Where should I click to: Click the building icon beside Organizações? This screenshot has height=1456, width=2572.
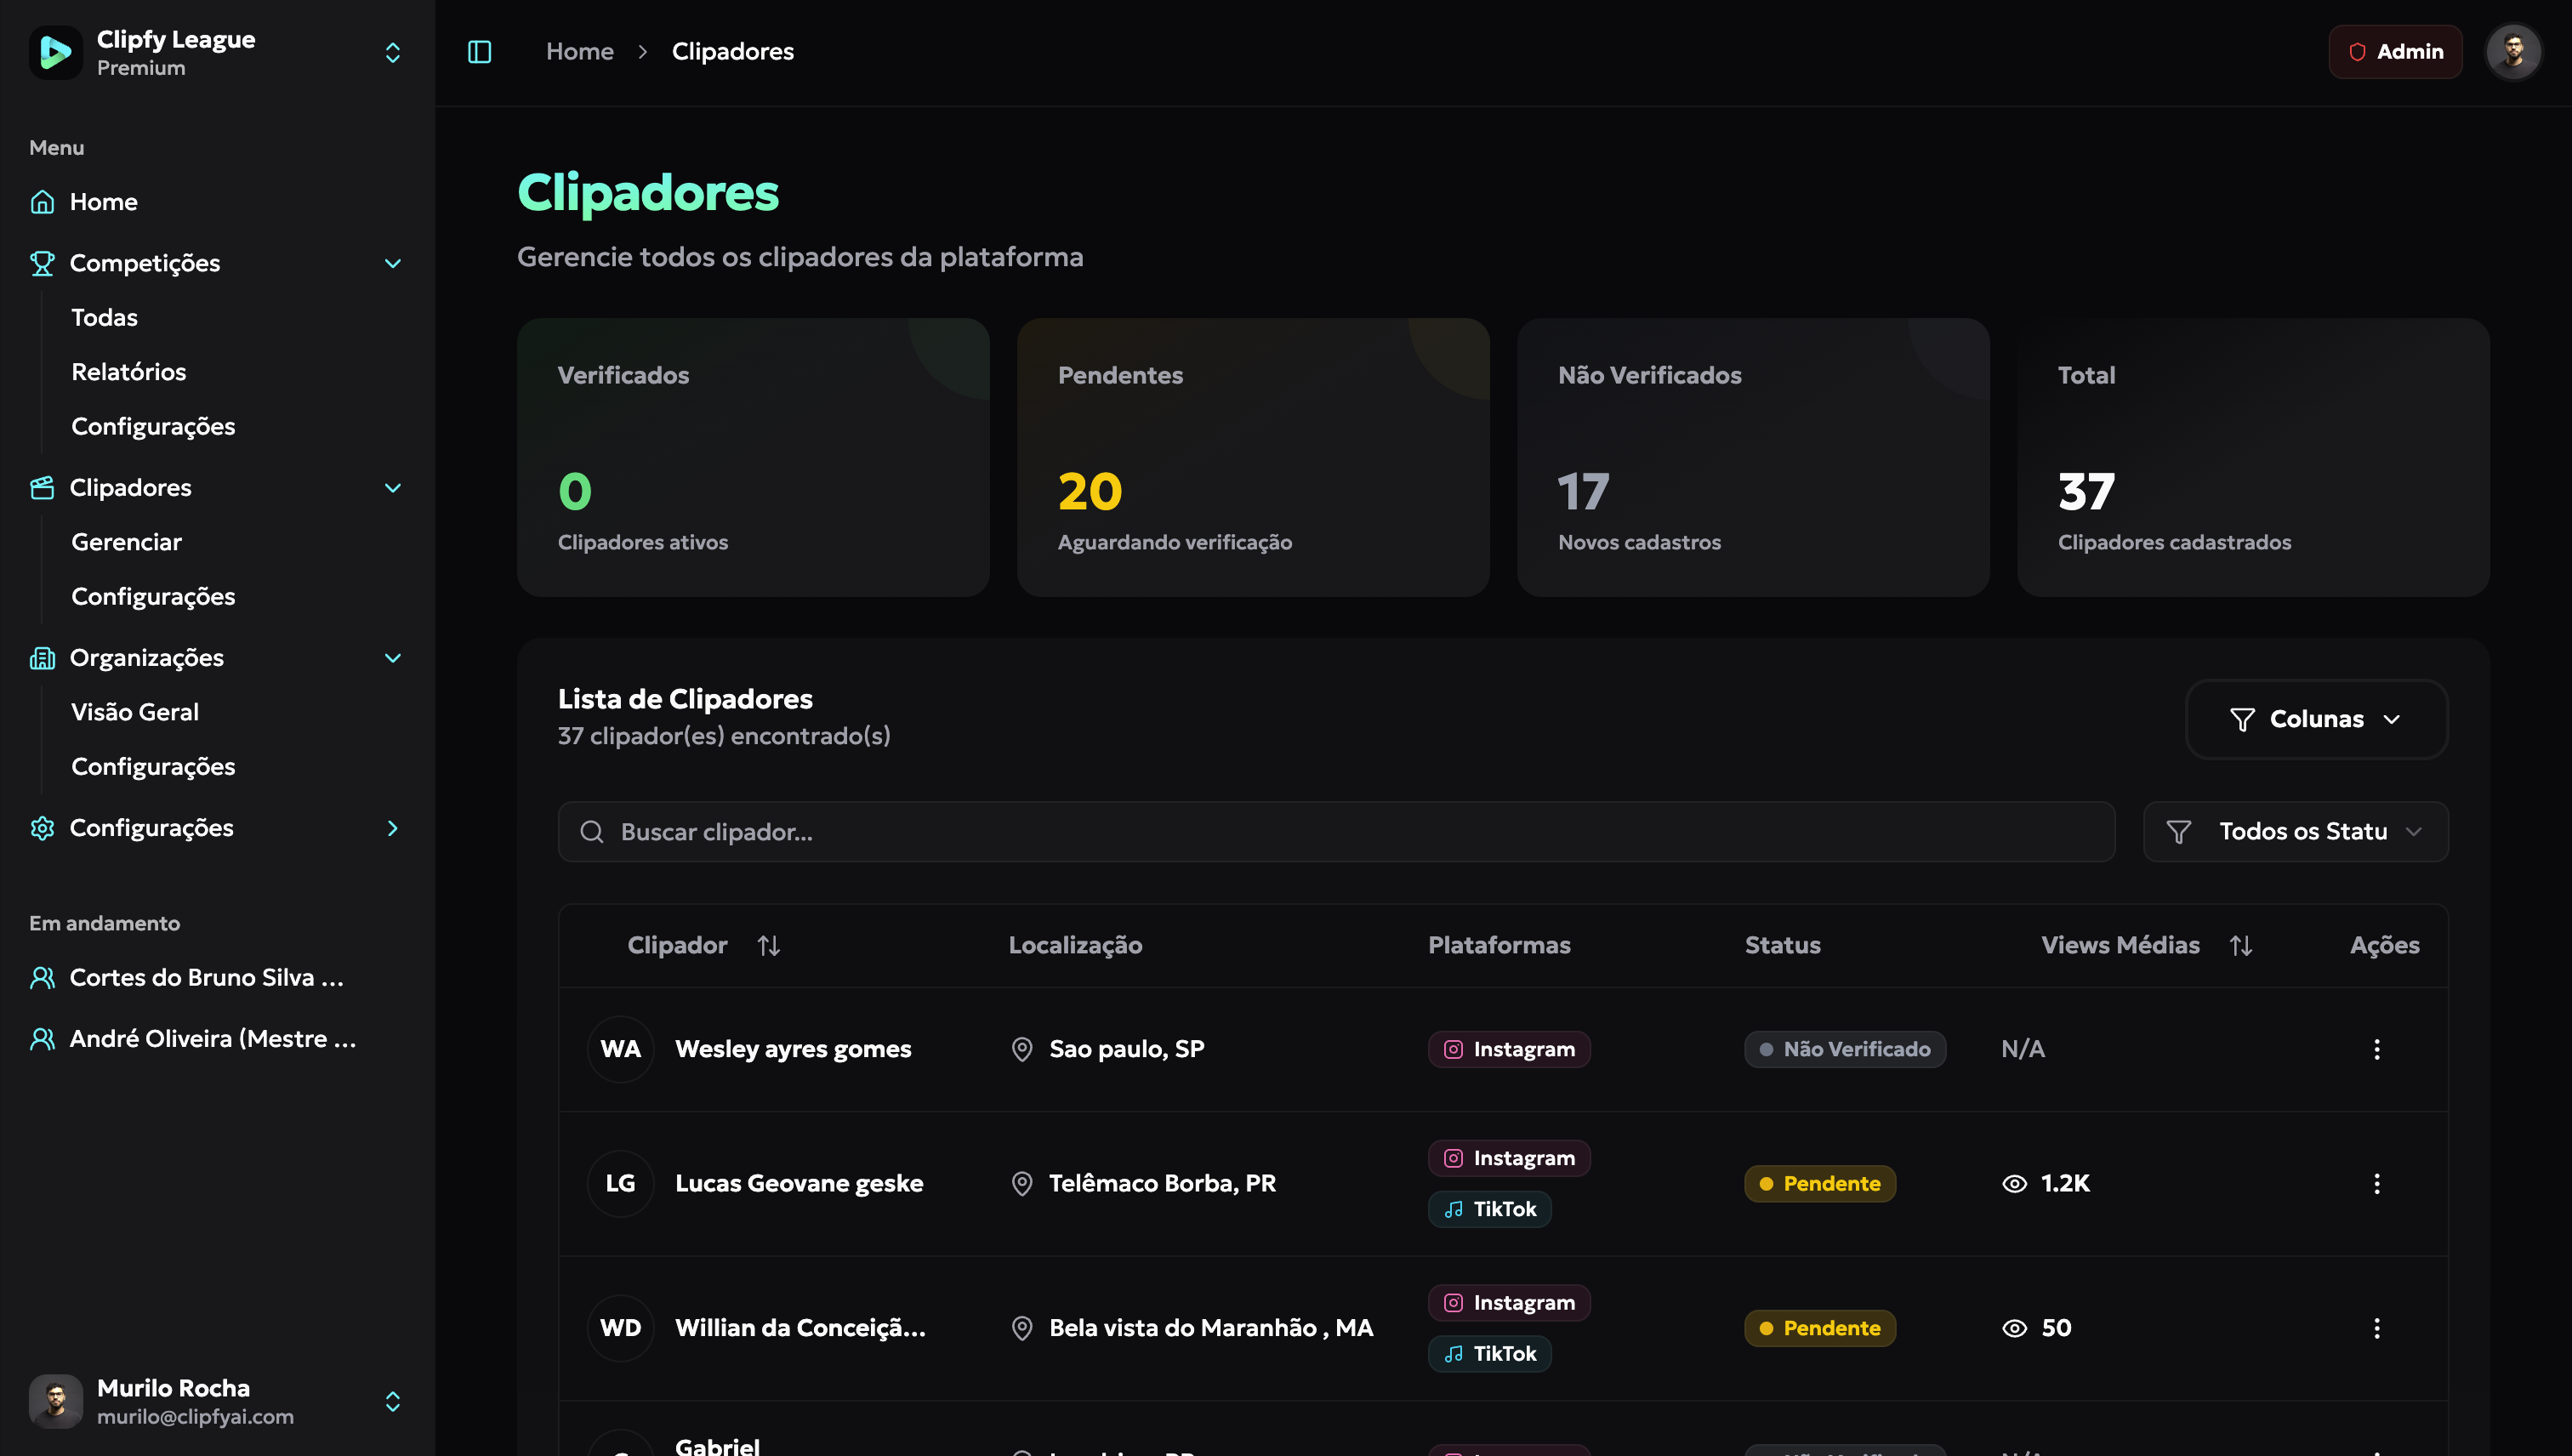(42, 658)
